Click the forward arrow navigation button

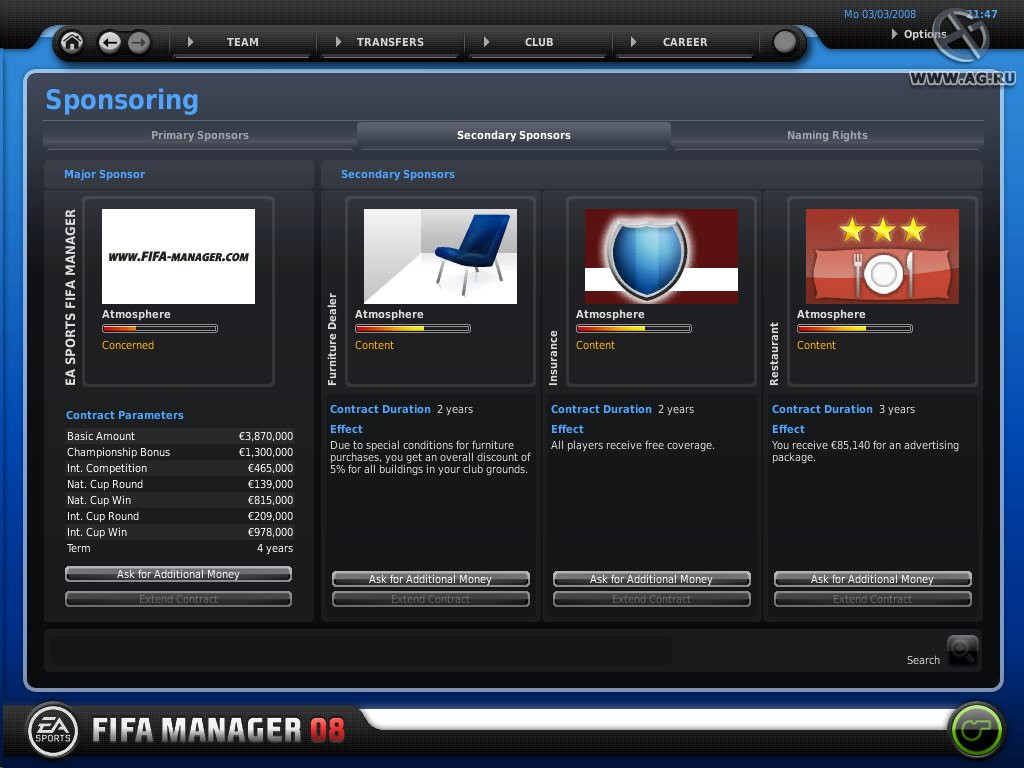tap(138, 42)
